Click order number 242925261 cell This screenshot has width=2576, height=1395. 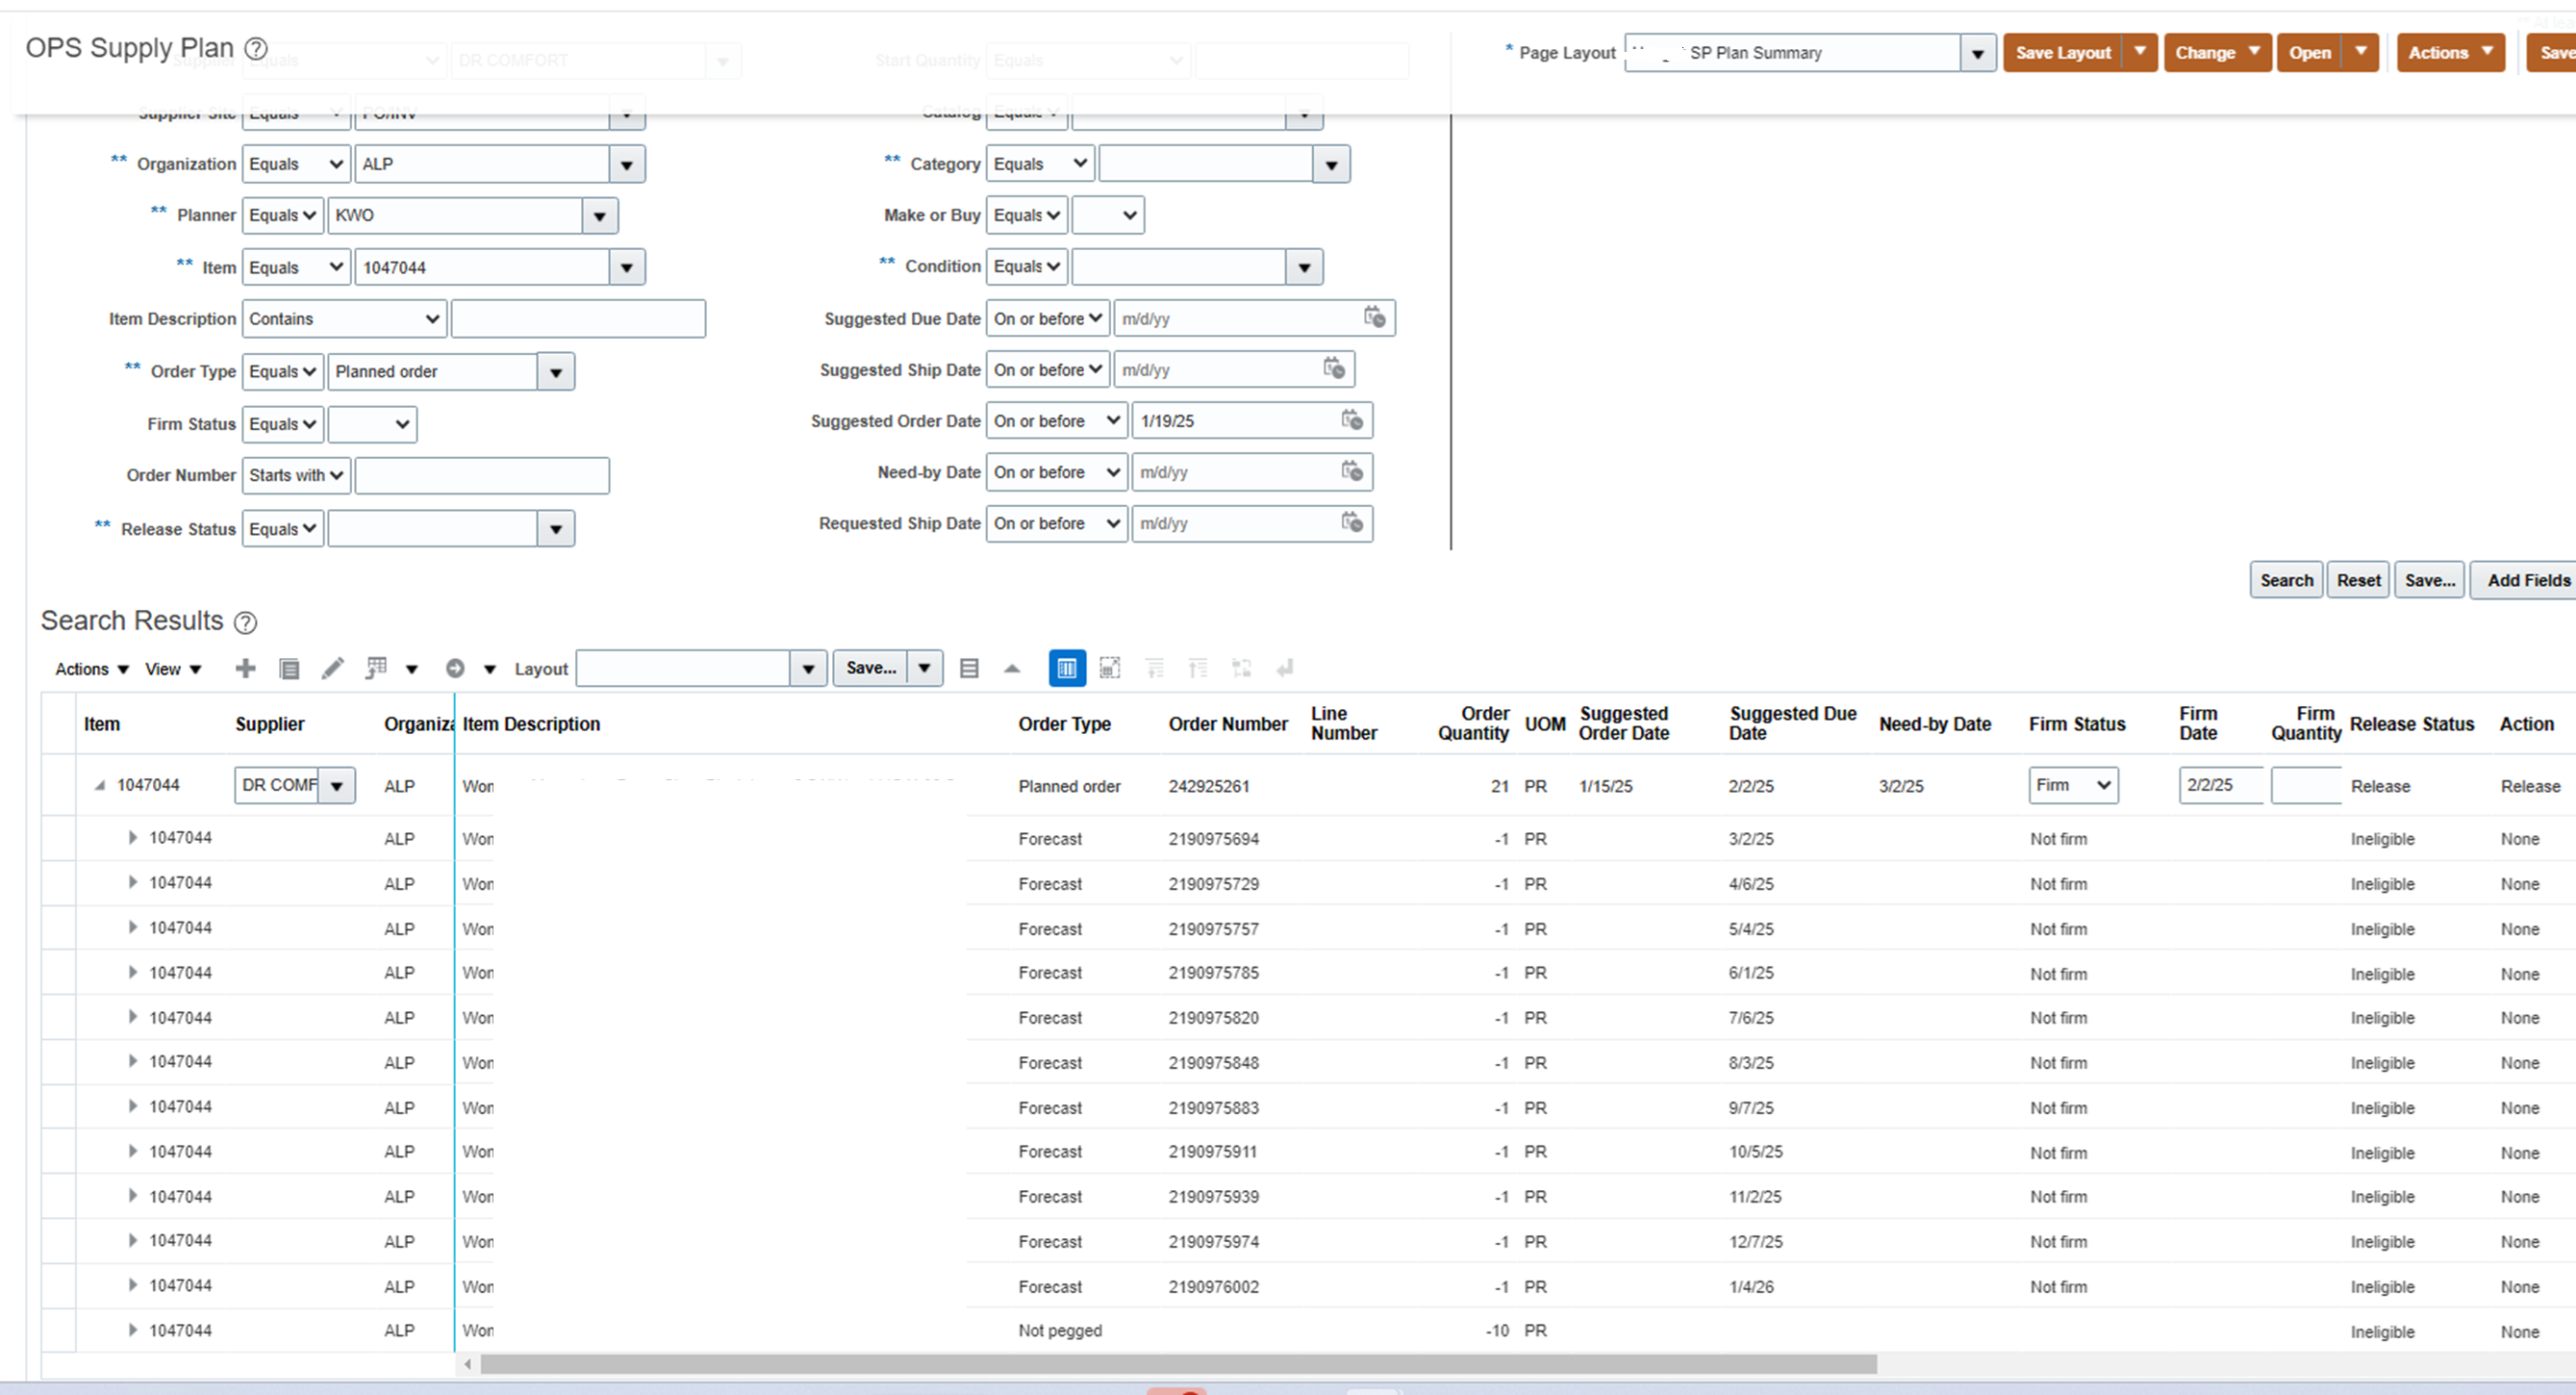(1208, 786)
